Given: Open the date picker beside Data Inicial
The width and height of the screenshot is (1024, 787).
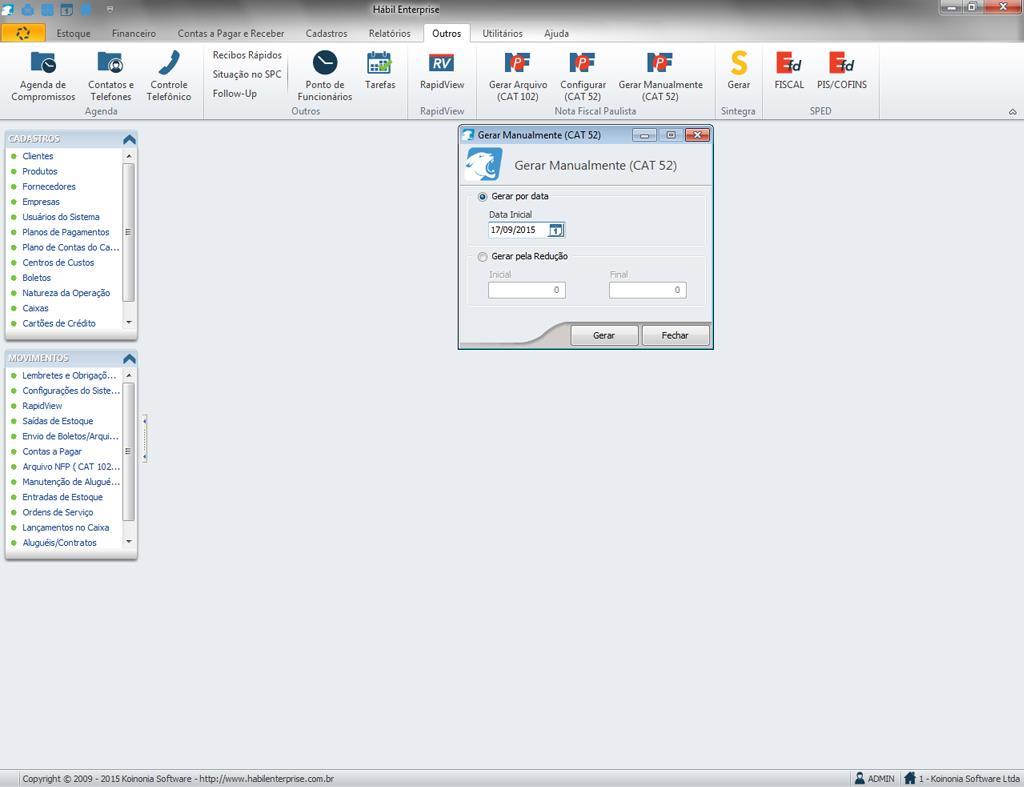Looking at the screenshot, I should (556, 230).
